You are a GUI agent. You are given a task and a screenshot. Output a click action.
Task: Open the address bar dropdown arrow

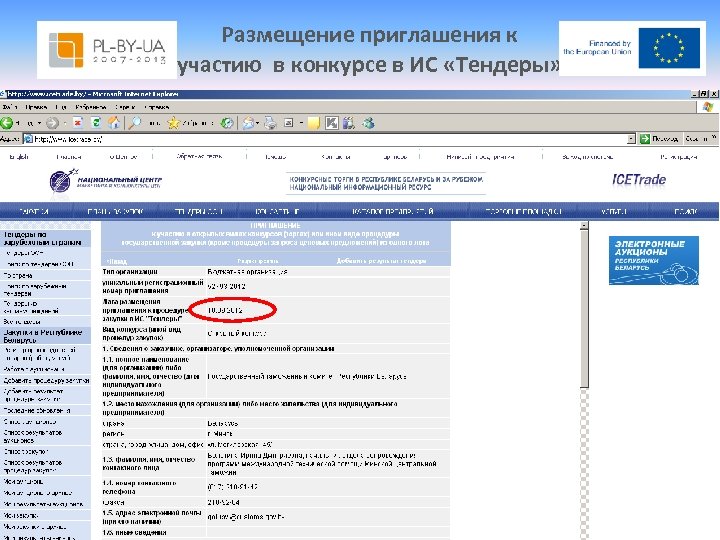coord(631,139)
